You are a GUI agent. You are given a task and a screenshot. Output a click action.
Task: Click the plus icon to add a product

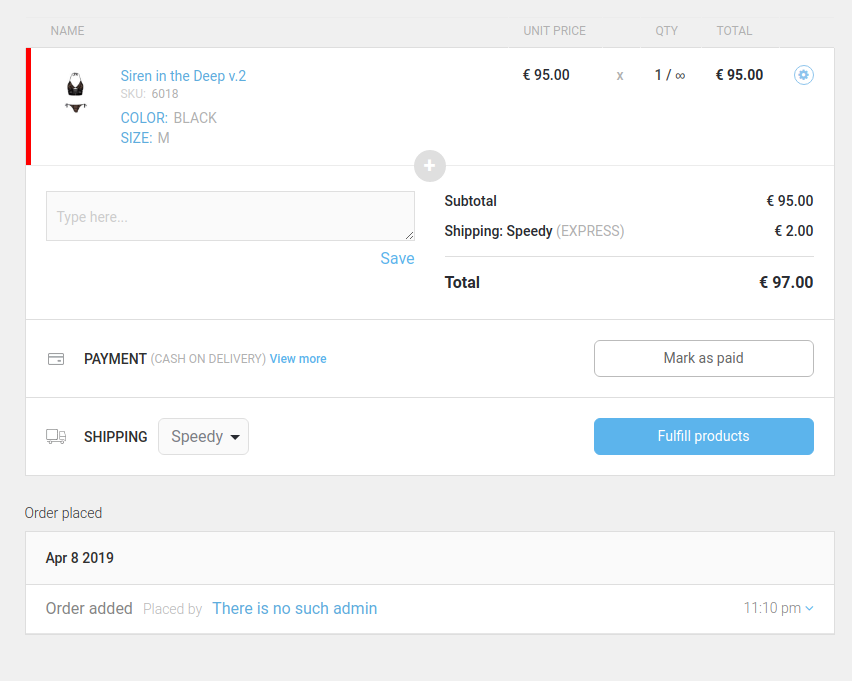(x=429, y=166)
